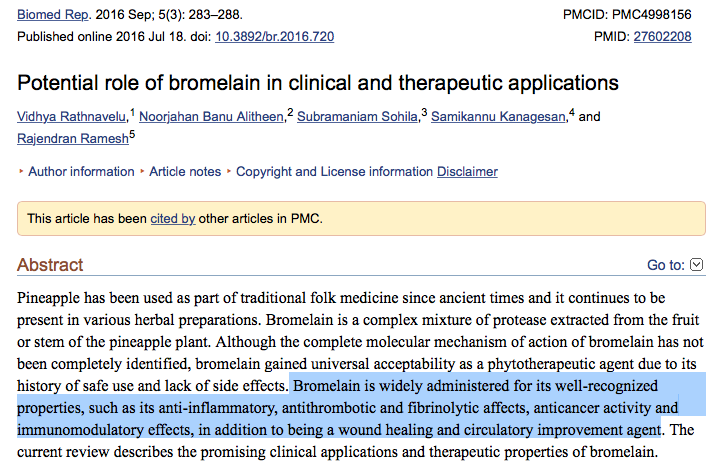Click the 'Go to:' navigation label
The image size is (714, 468).
tap(666, 265)
